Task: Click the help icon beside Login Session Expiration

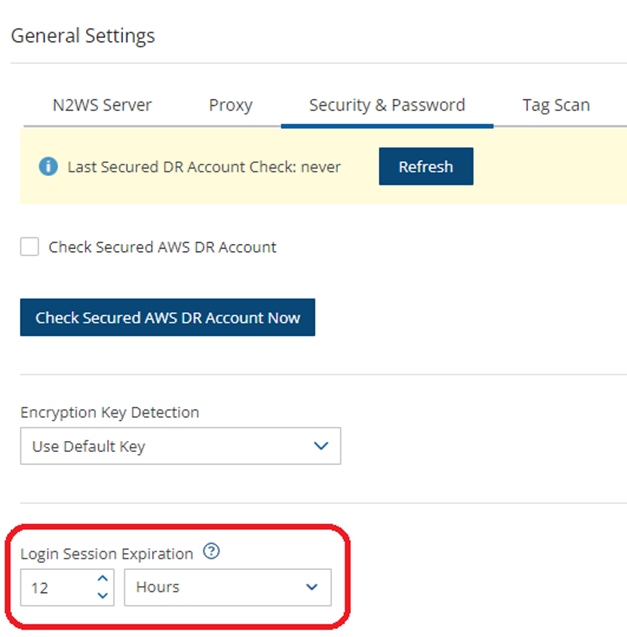Action: coord(211,551)
